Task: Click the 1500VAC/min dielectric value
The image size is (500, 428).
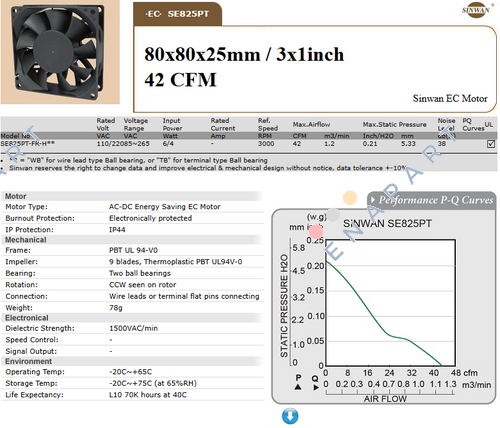Action: tap(133, 328)
